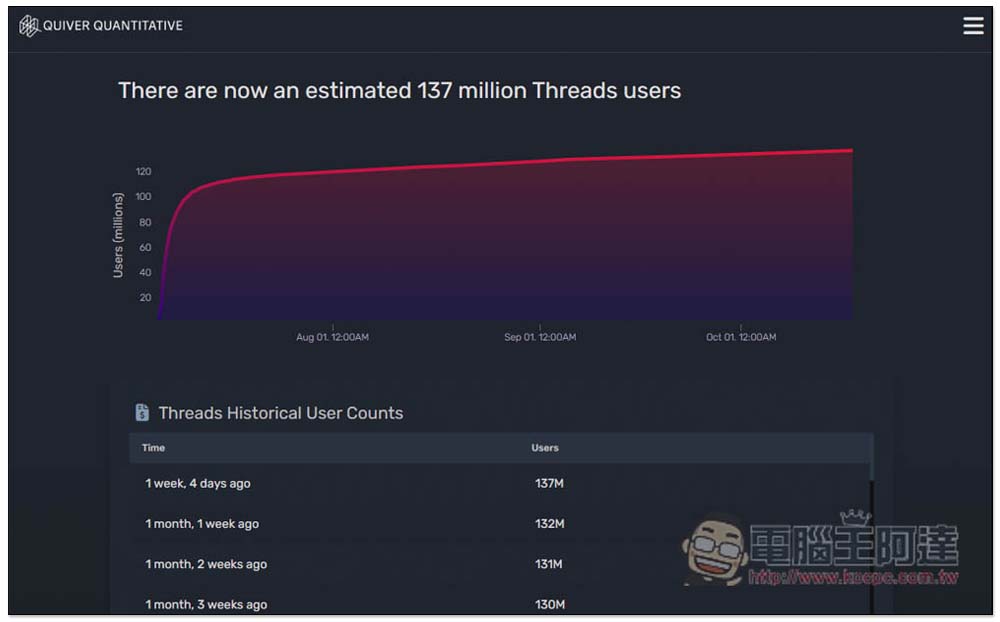Click the Sep 01 marker on chart axis
The height and width of the screenshot is (622, 1000).
point(540,337)
